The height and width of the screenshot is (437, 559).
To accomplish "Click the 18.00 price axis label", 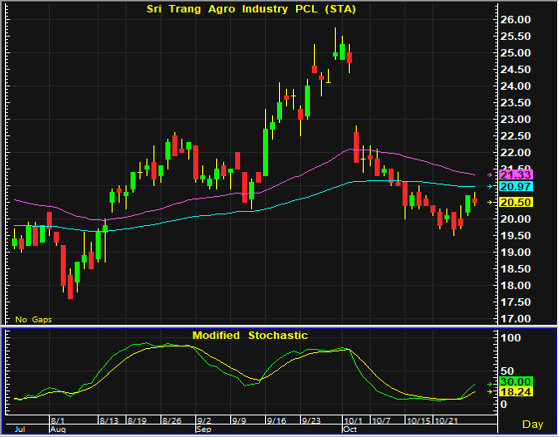I will pos(516,285).
